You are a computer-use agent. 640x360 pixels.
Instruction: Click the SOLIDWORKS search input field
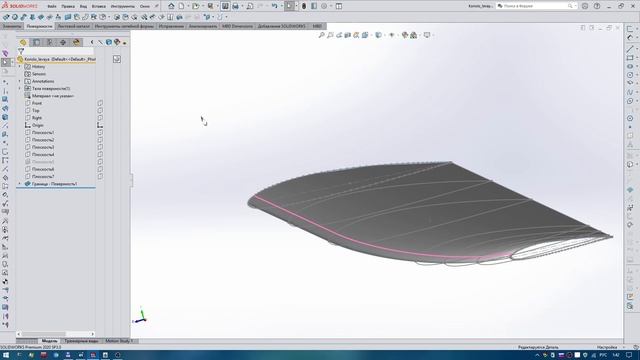click(x=535, y=6)
